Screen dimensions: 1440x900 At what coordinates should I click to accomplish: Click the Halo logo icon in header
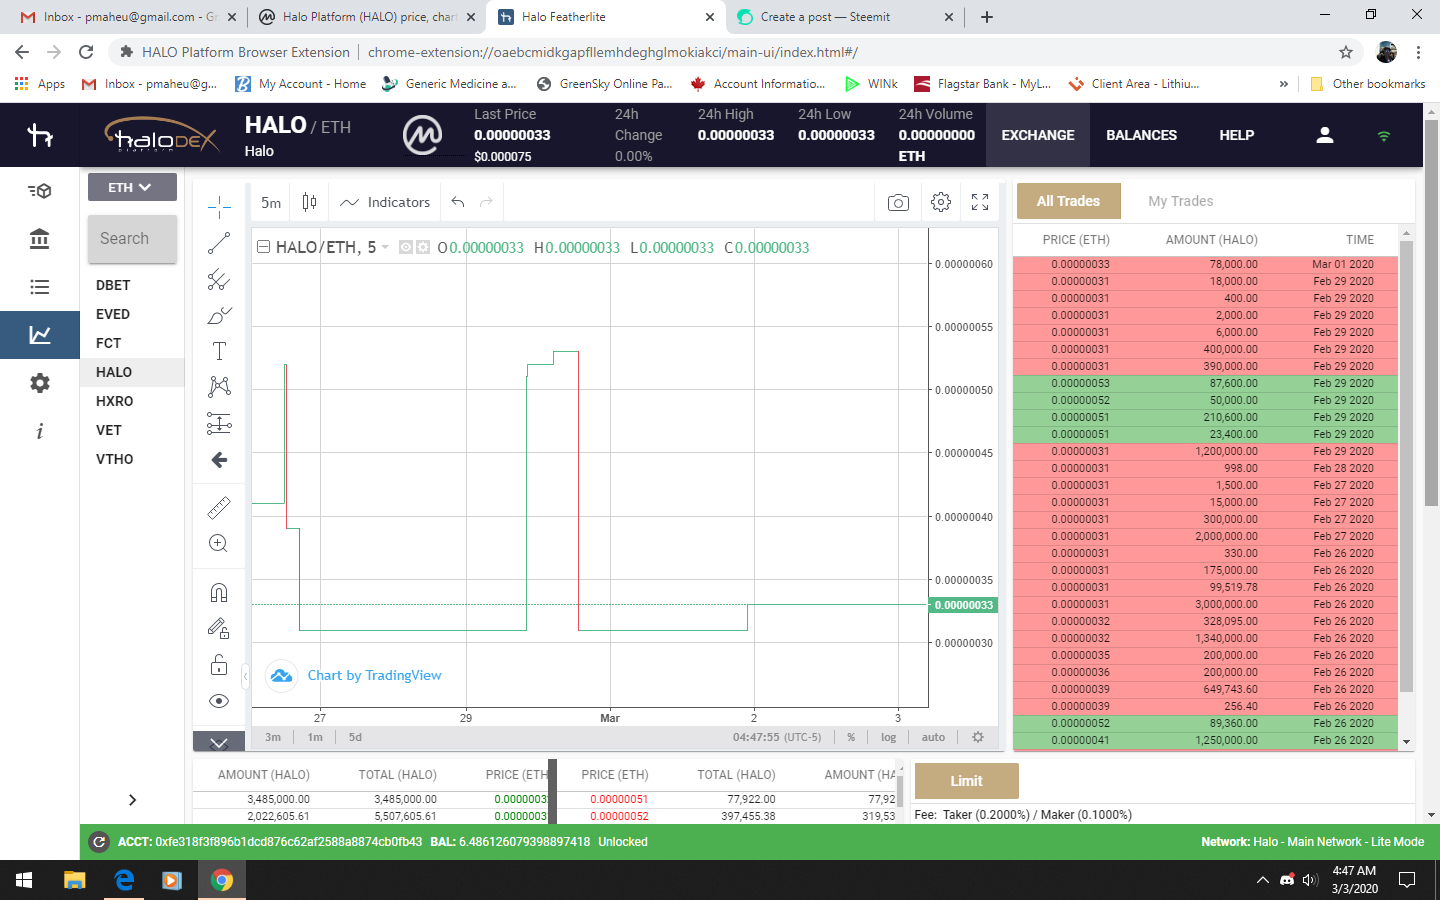(x=40, y=135)
